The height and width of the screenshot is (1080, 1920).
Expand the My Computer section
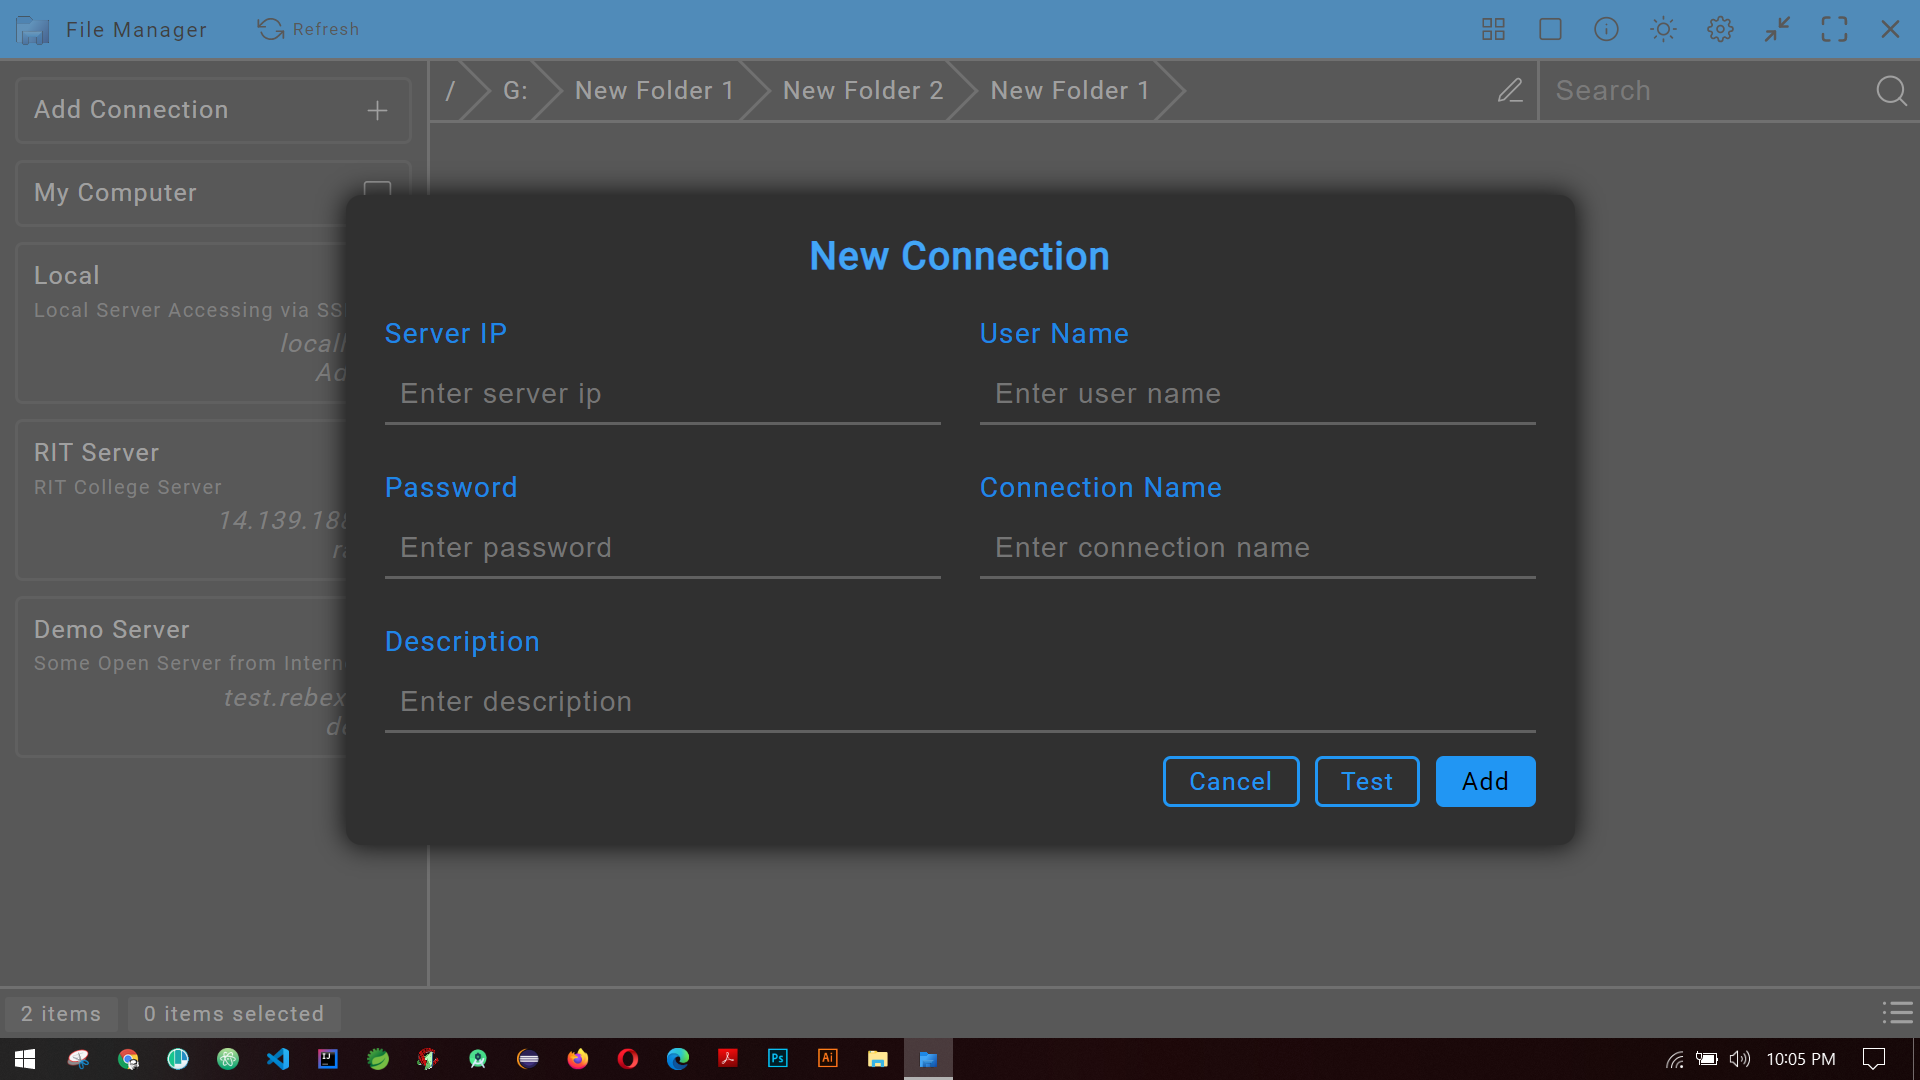click(377, 193)
